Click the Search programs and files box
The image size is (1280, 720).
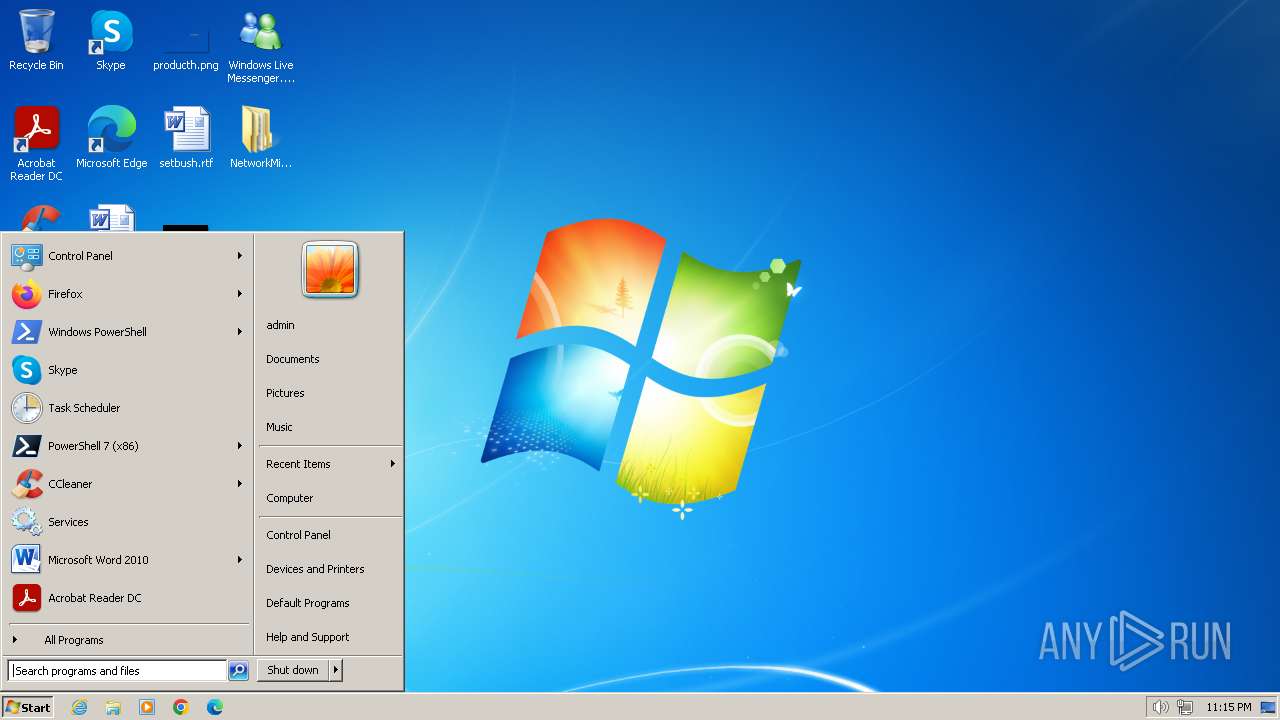tap(117, 671)
